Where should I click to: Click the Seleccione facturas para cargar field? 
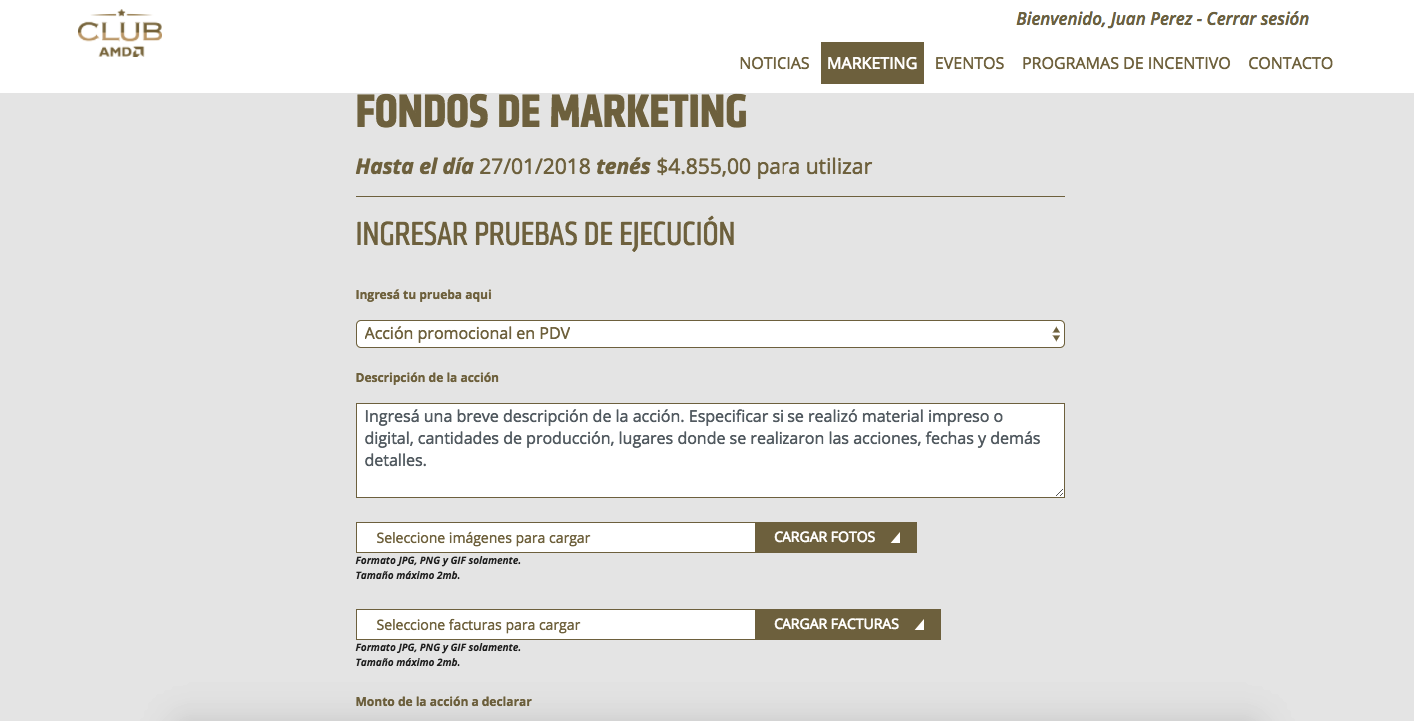[555, 625]
